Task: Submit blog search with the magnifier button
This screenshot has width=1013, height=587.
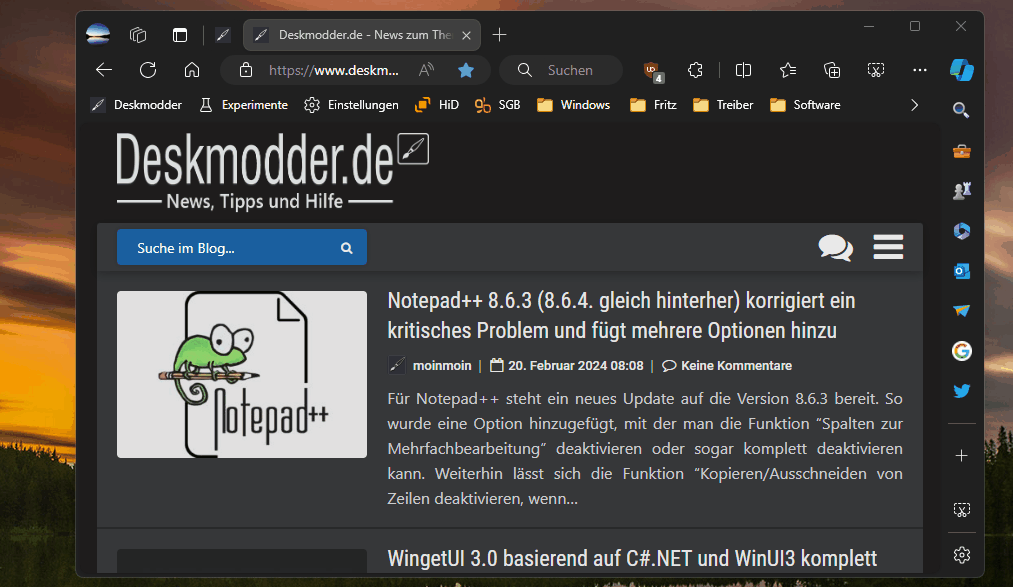Action: [x=347, y=248]
